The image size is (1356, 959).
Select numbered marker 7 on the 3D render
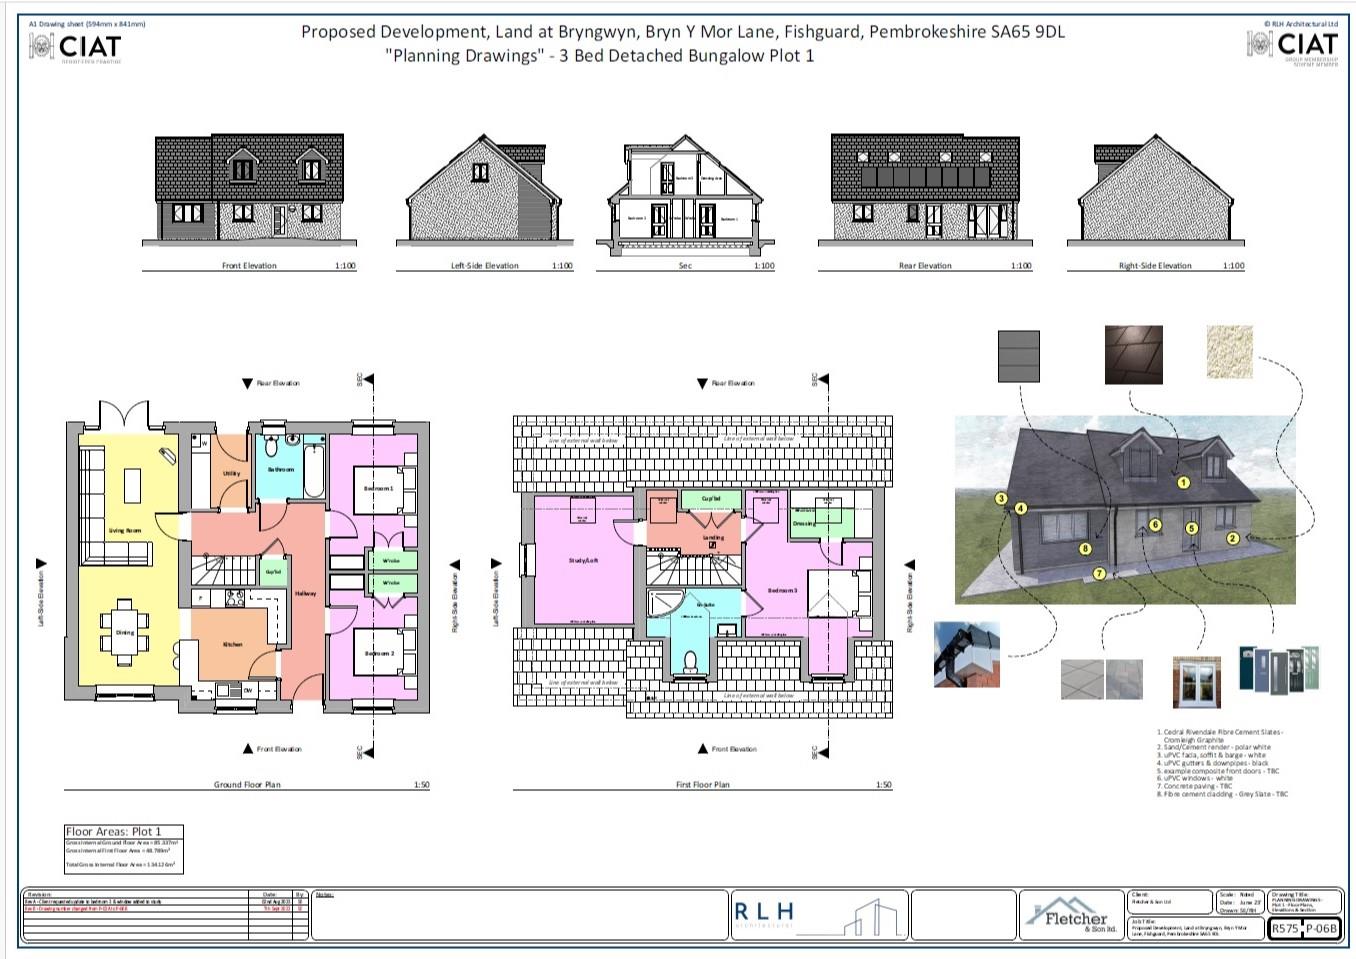[1099, 573]
